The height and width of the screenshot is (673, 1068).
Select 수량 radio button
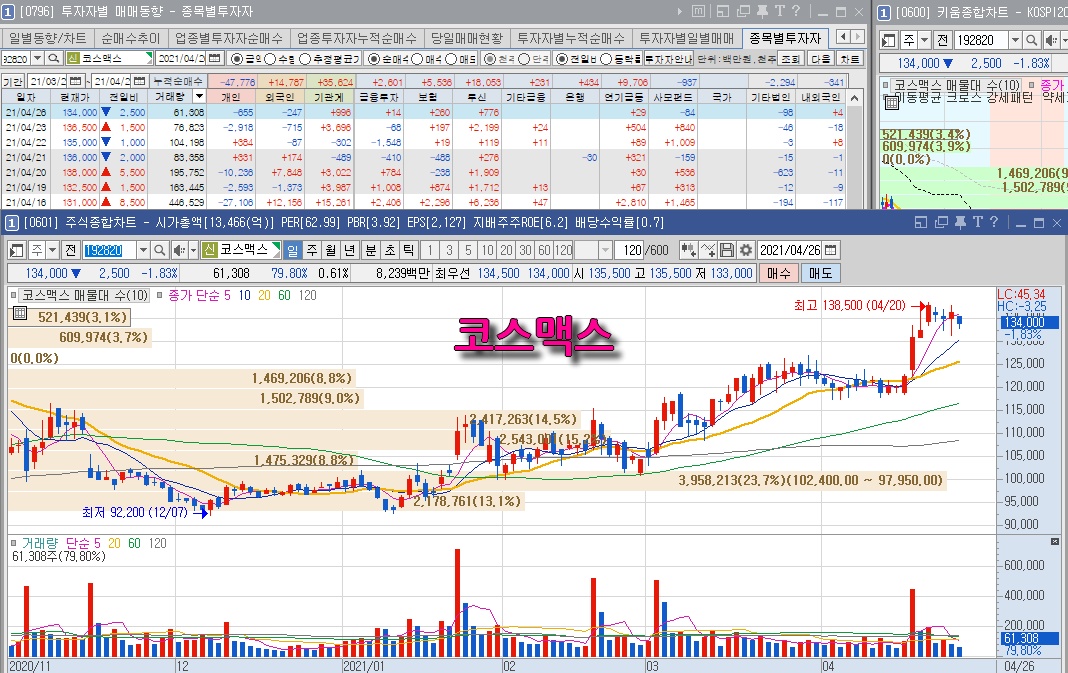pyautogui.click(x=270, y=59)
